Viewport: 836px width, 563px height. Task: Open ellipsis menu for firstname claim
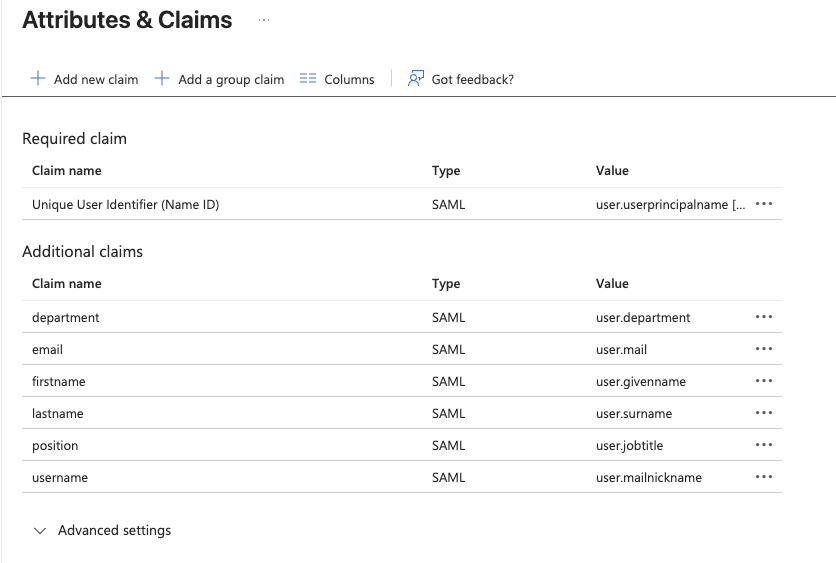point(764,381)
